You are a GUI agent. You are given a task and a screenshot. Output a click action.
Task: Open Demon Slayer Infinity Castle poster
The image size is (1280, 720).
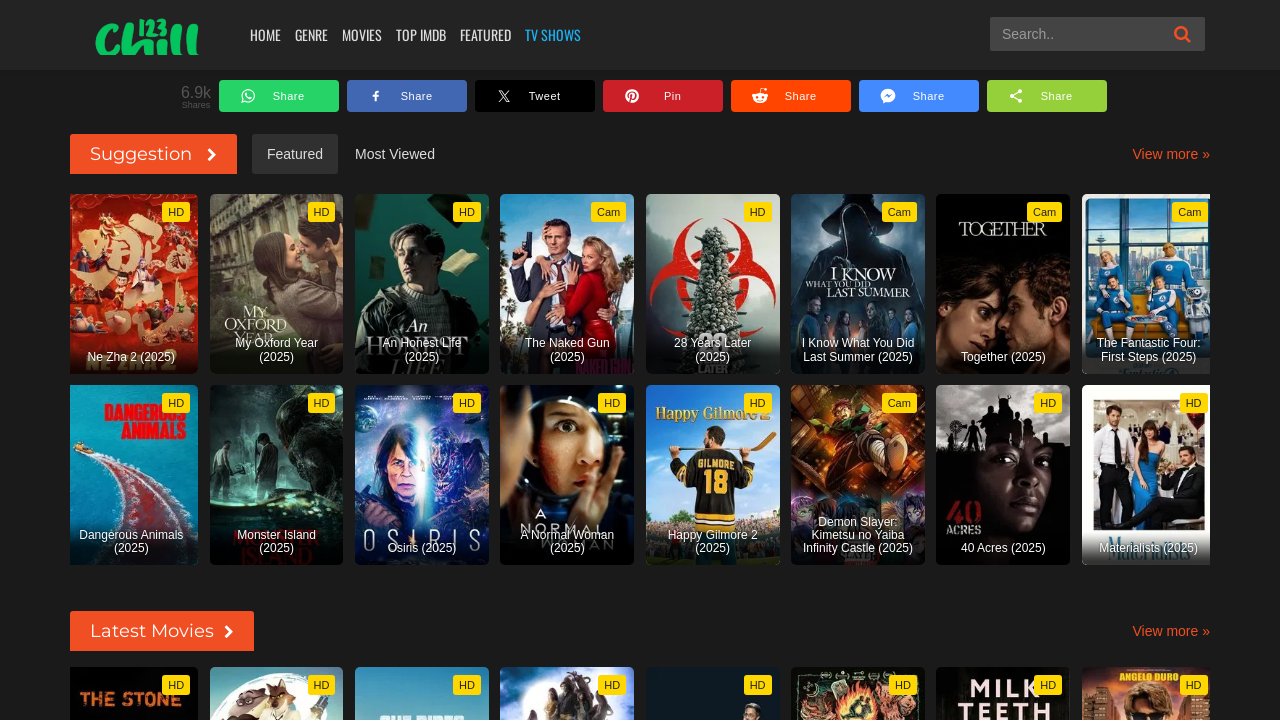(858, 475)
